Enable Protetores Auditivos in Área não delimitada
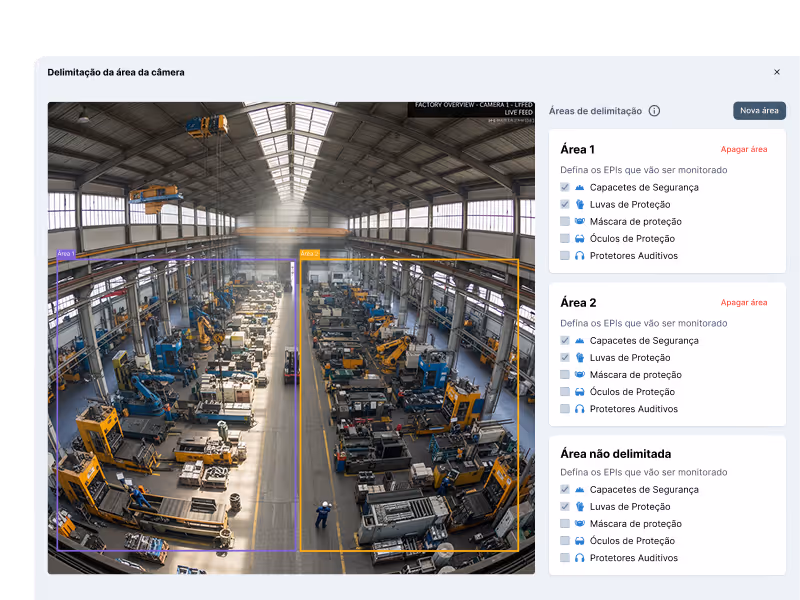Viewport: 800px width, 600px height. coord(565,558)
